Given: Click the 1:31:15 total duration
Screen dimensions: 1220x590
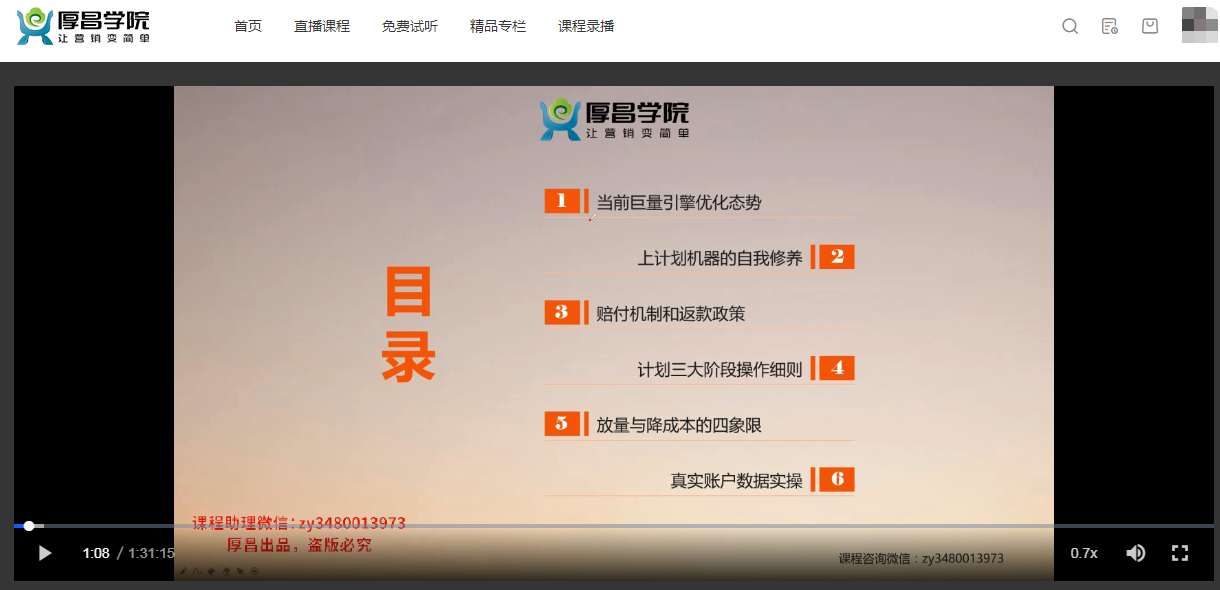Looking at the screenshot, I should click(151, 553).
